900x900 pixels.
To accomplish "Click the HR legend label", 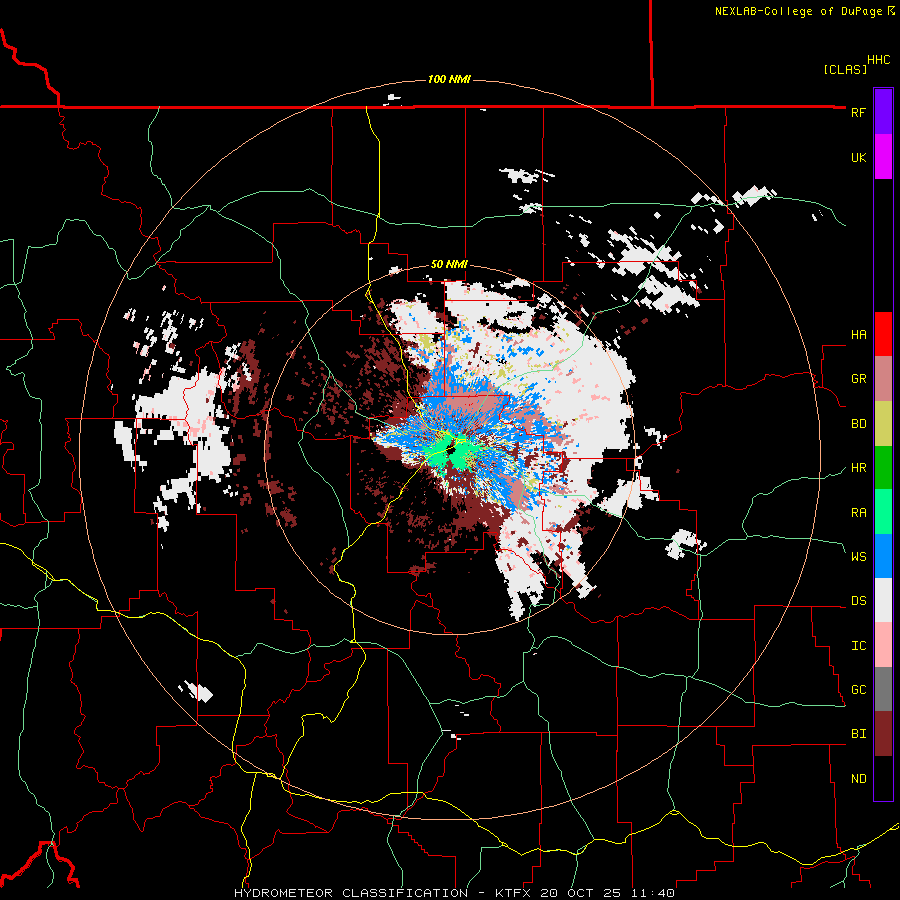I will (x=858, y=468).
